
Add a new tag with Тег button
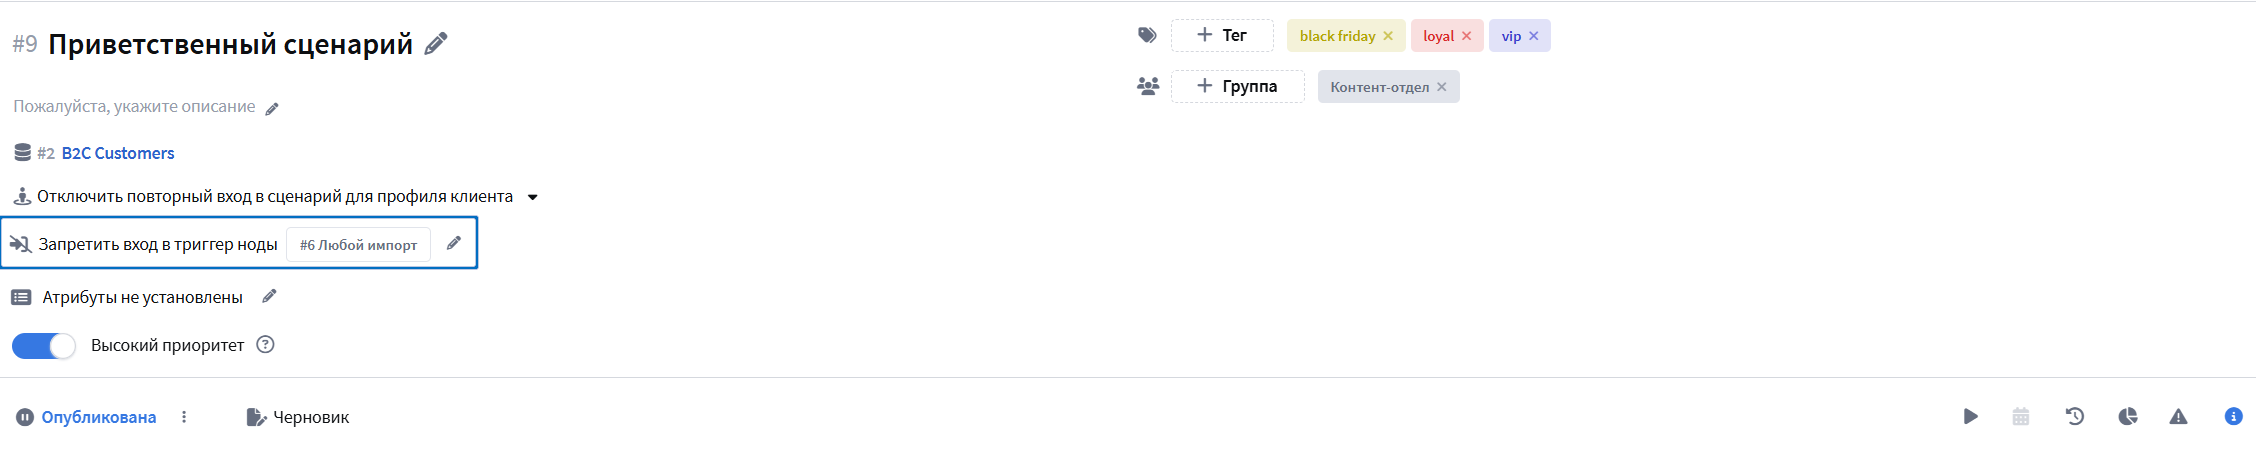point(1222,35)
